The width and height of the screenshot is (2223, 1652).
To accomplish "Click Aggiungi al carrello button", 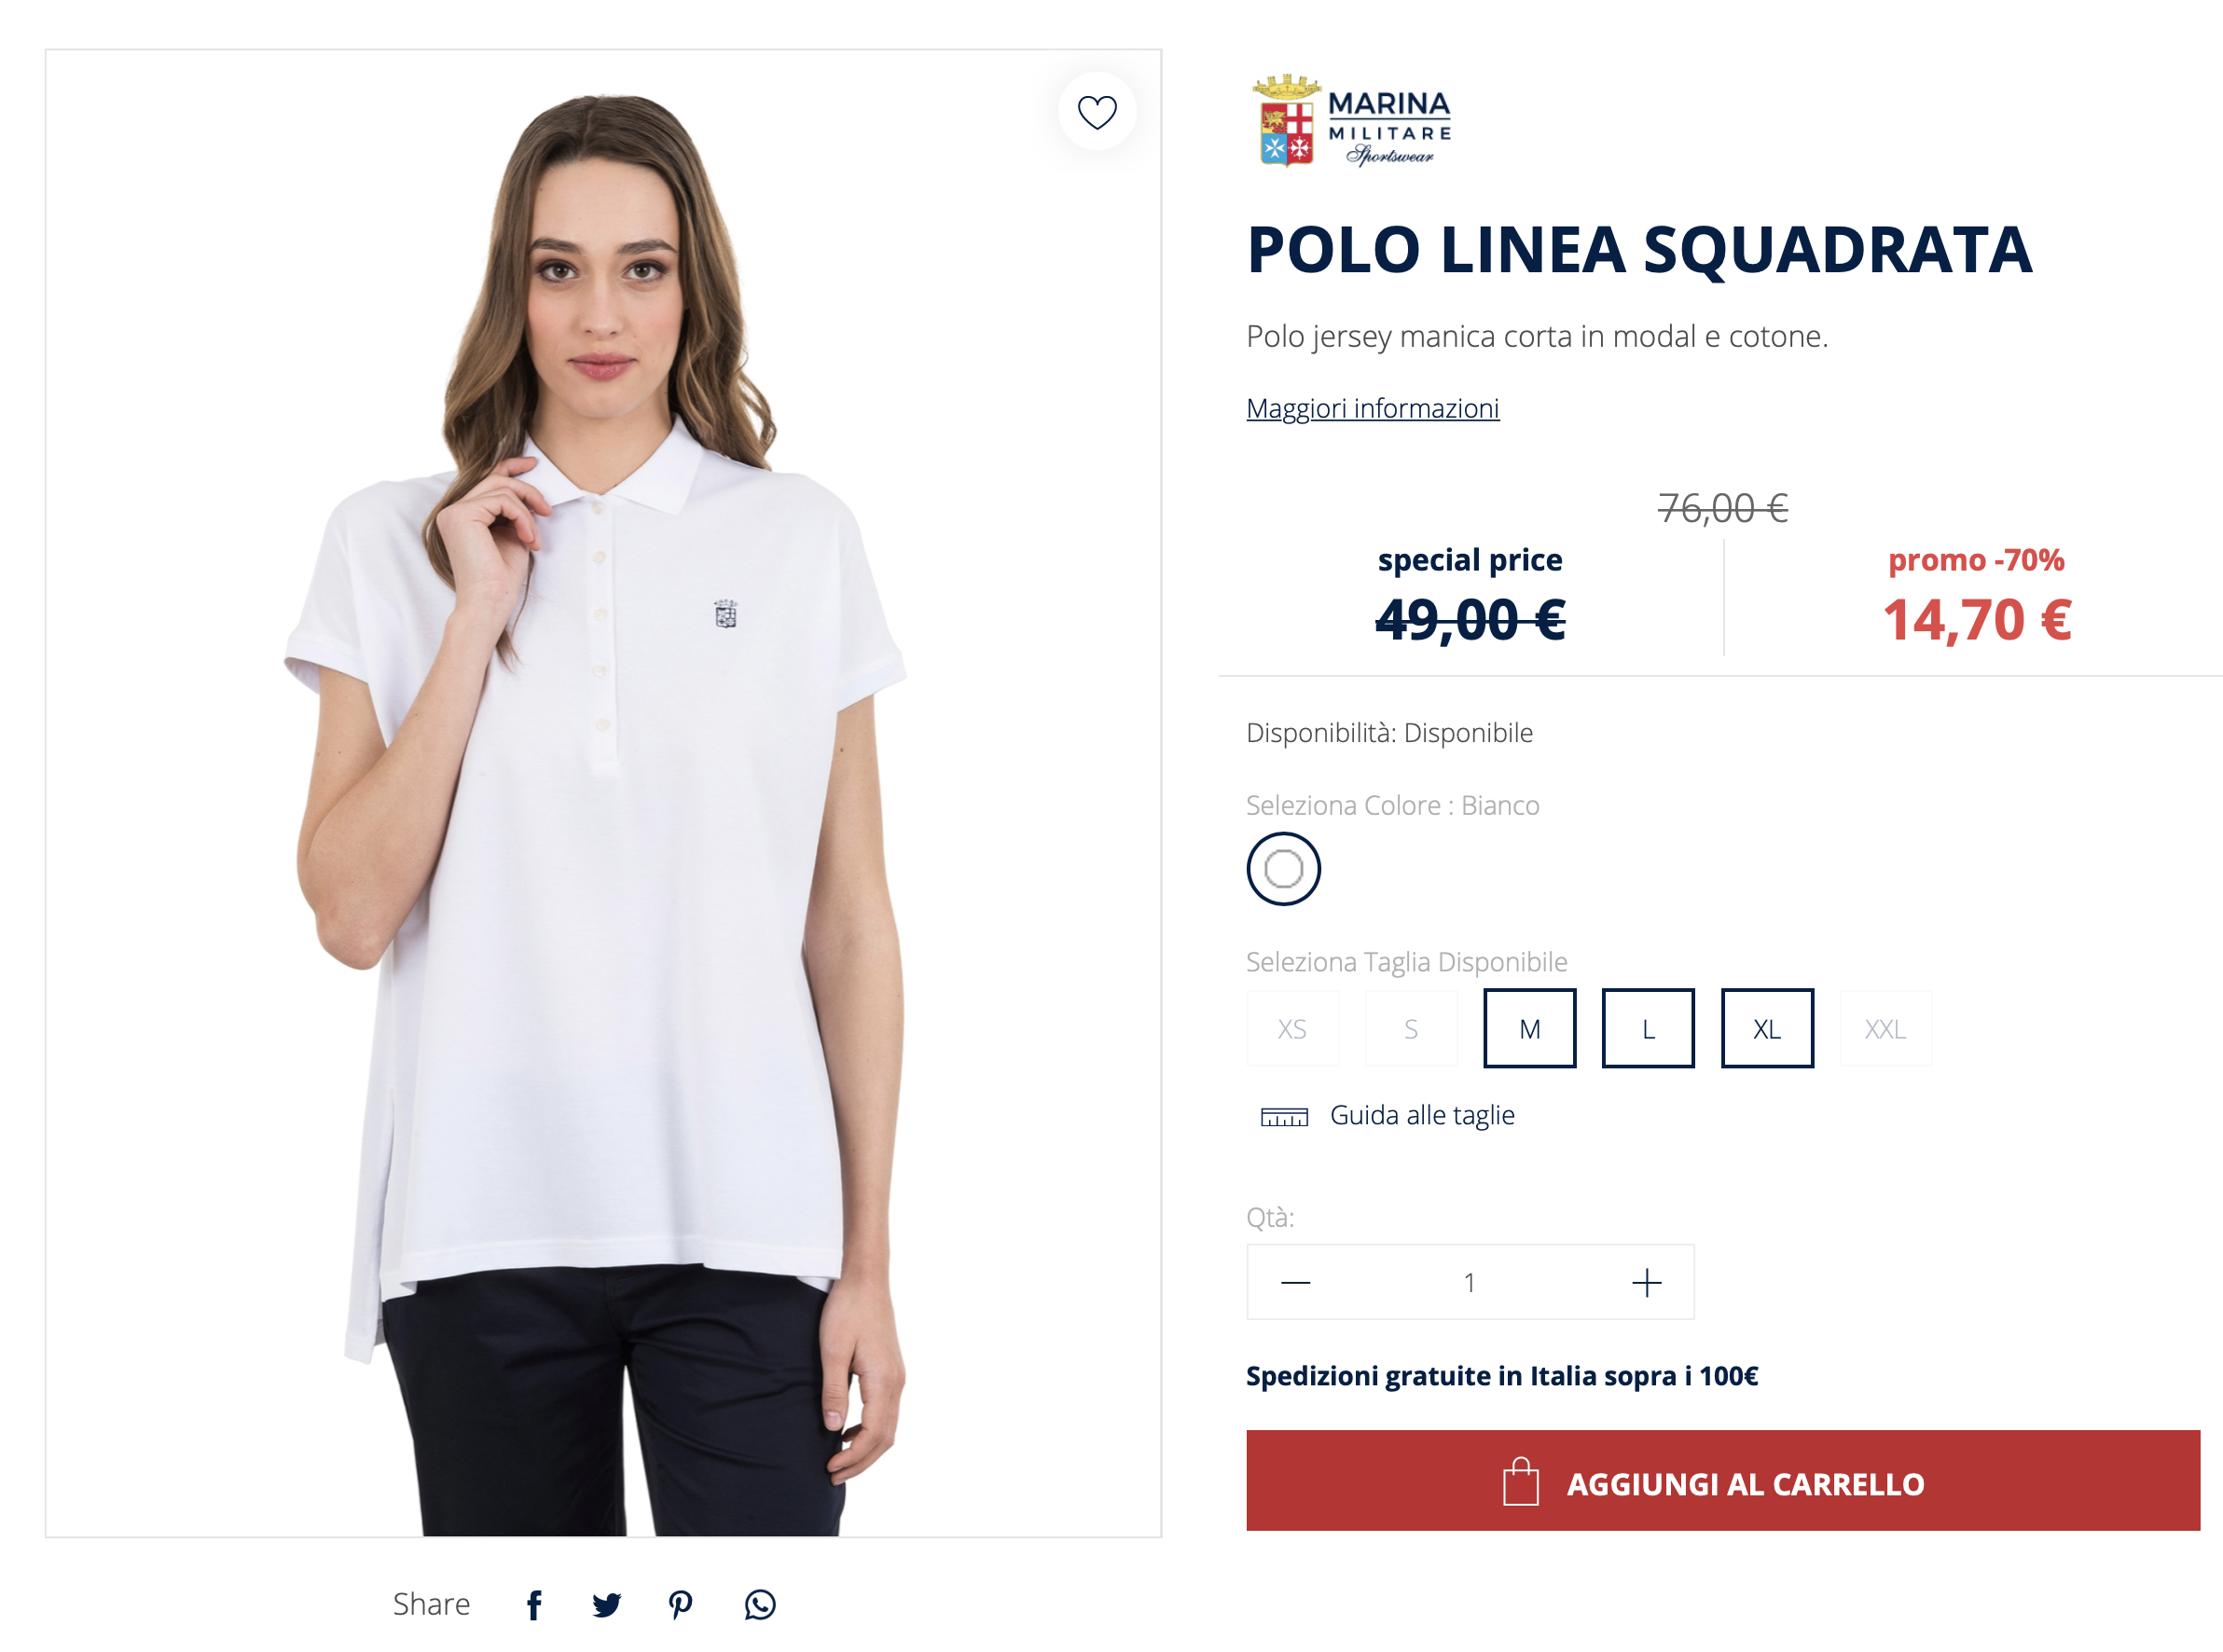I will pyautogui.click(x=1722, y=1480).
